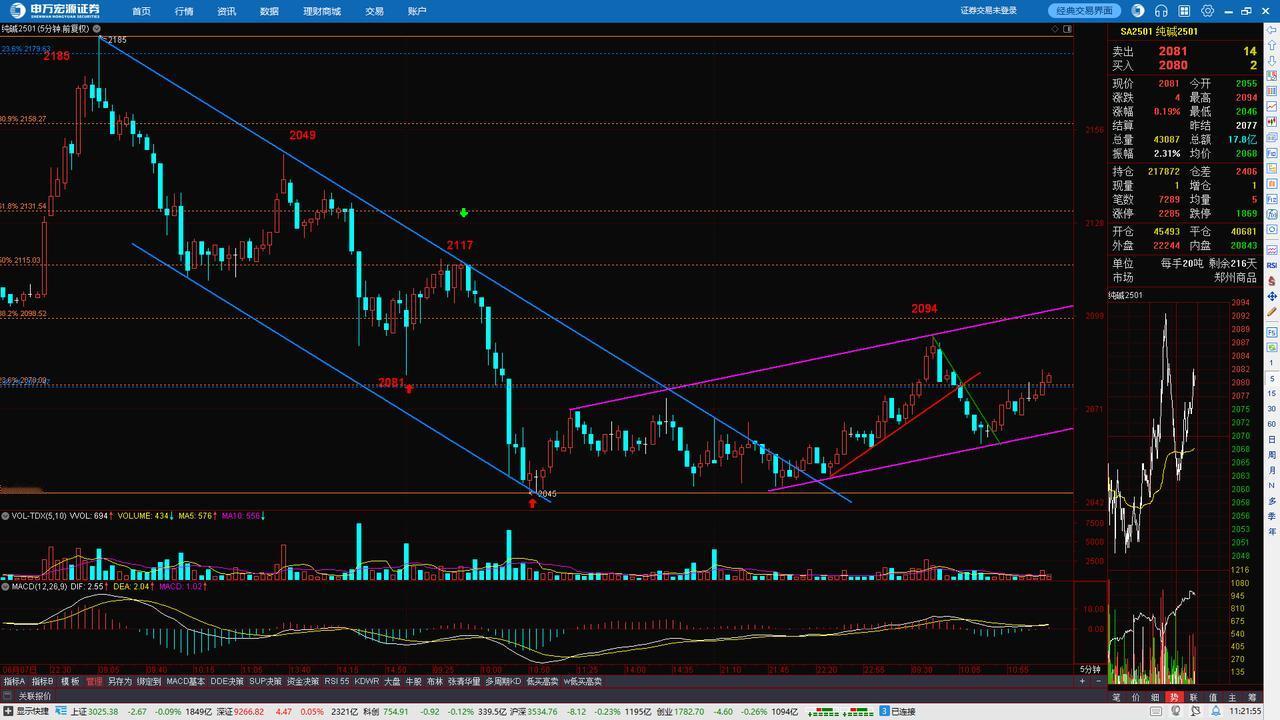Open the 理财商城 menu

point(322,11)
